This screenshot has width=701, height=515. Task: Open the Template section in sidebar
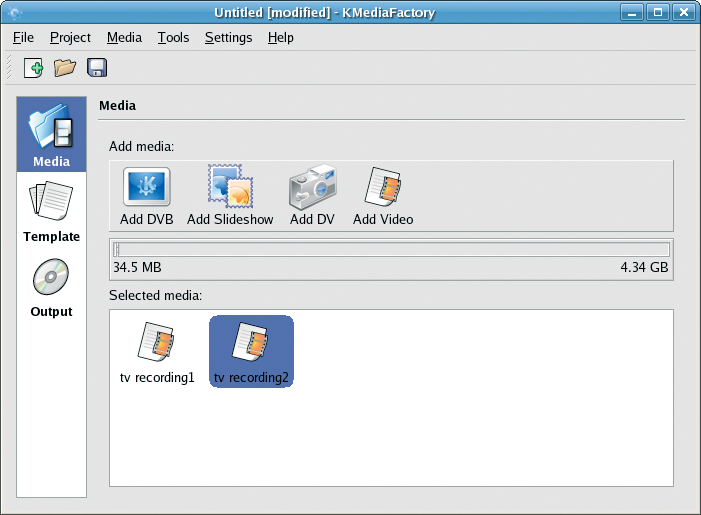(51, 211)
